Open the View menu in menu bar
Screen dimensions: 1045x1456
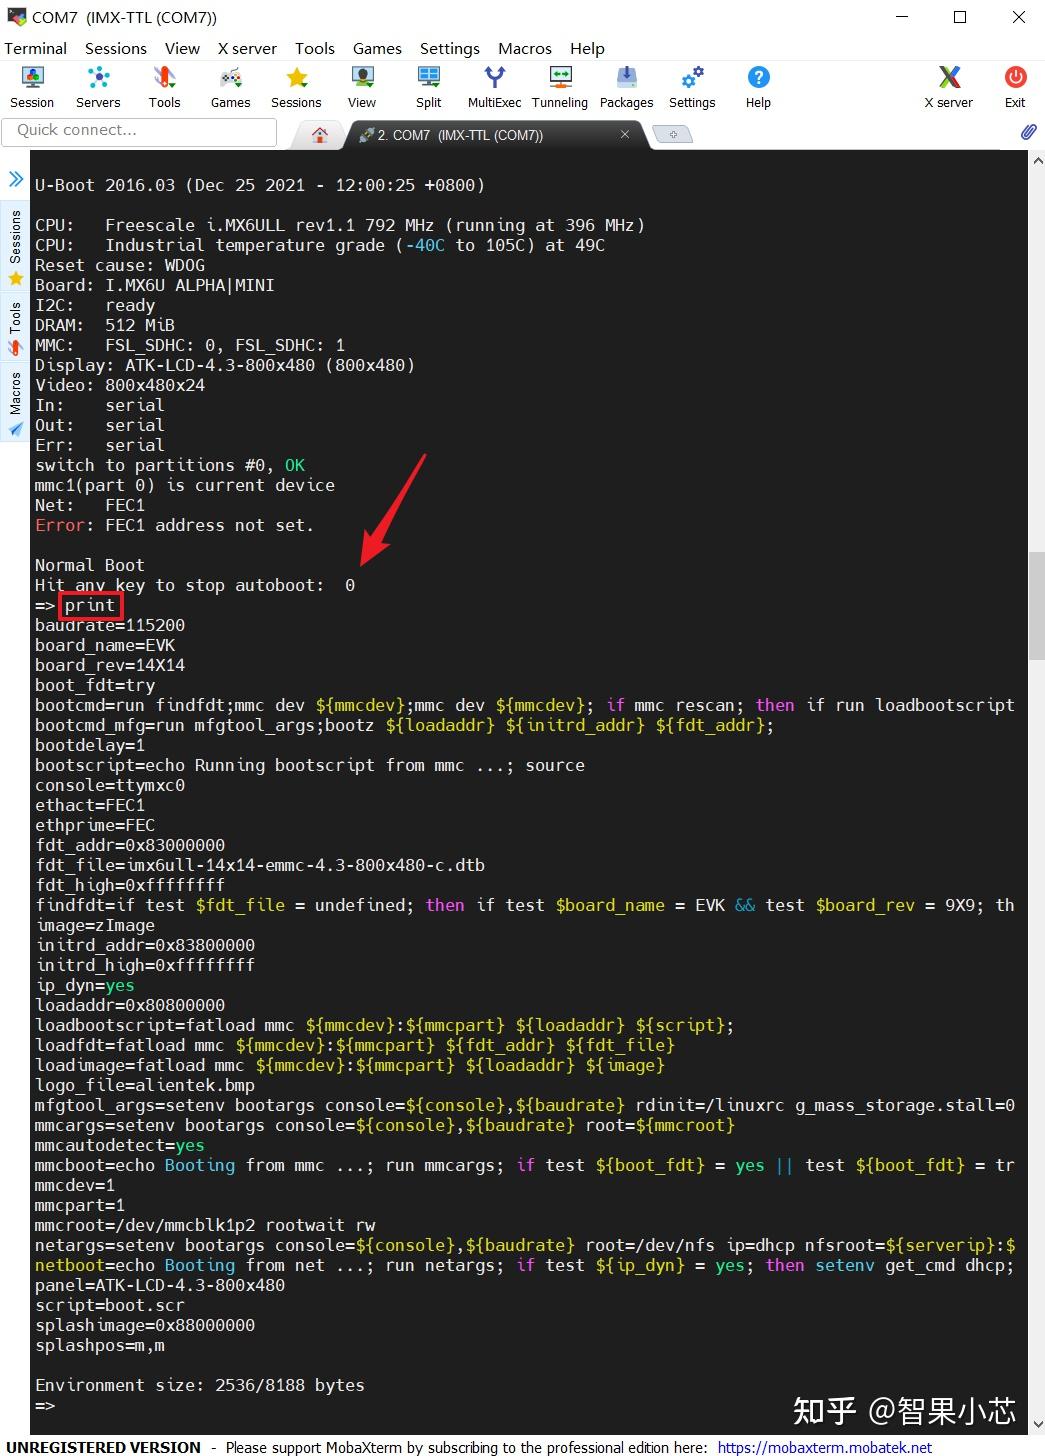point(182,48)
